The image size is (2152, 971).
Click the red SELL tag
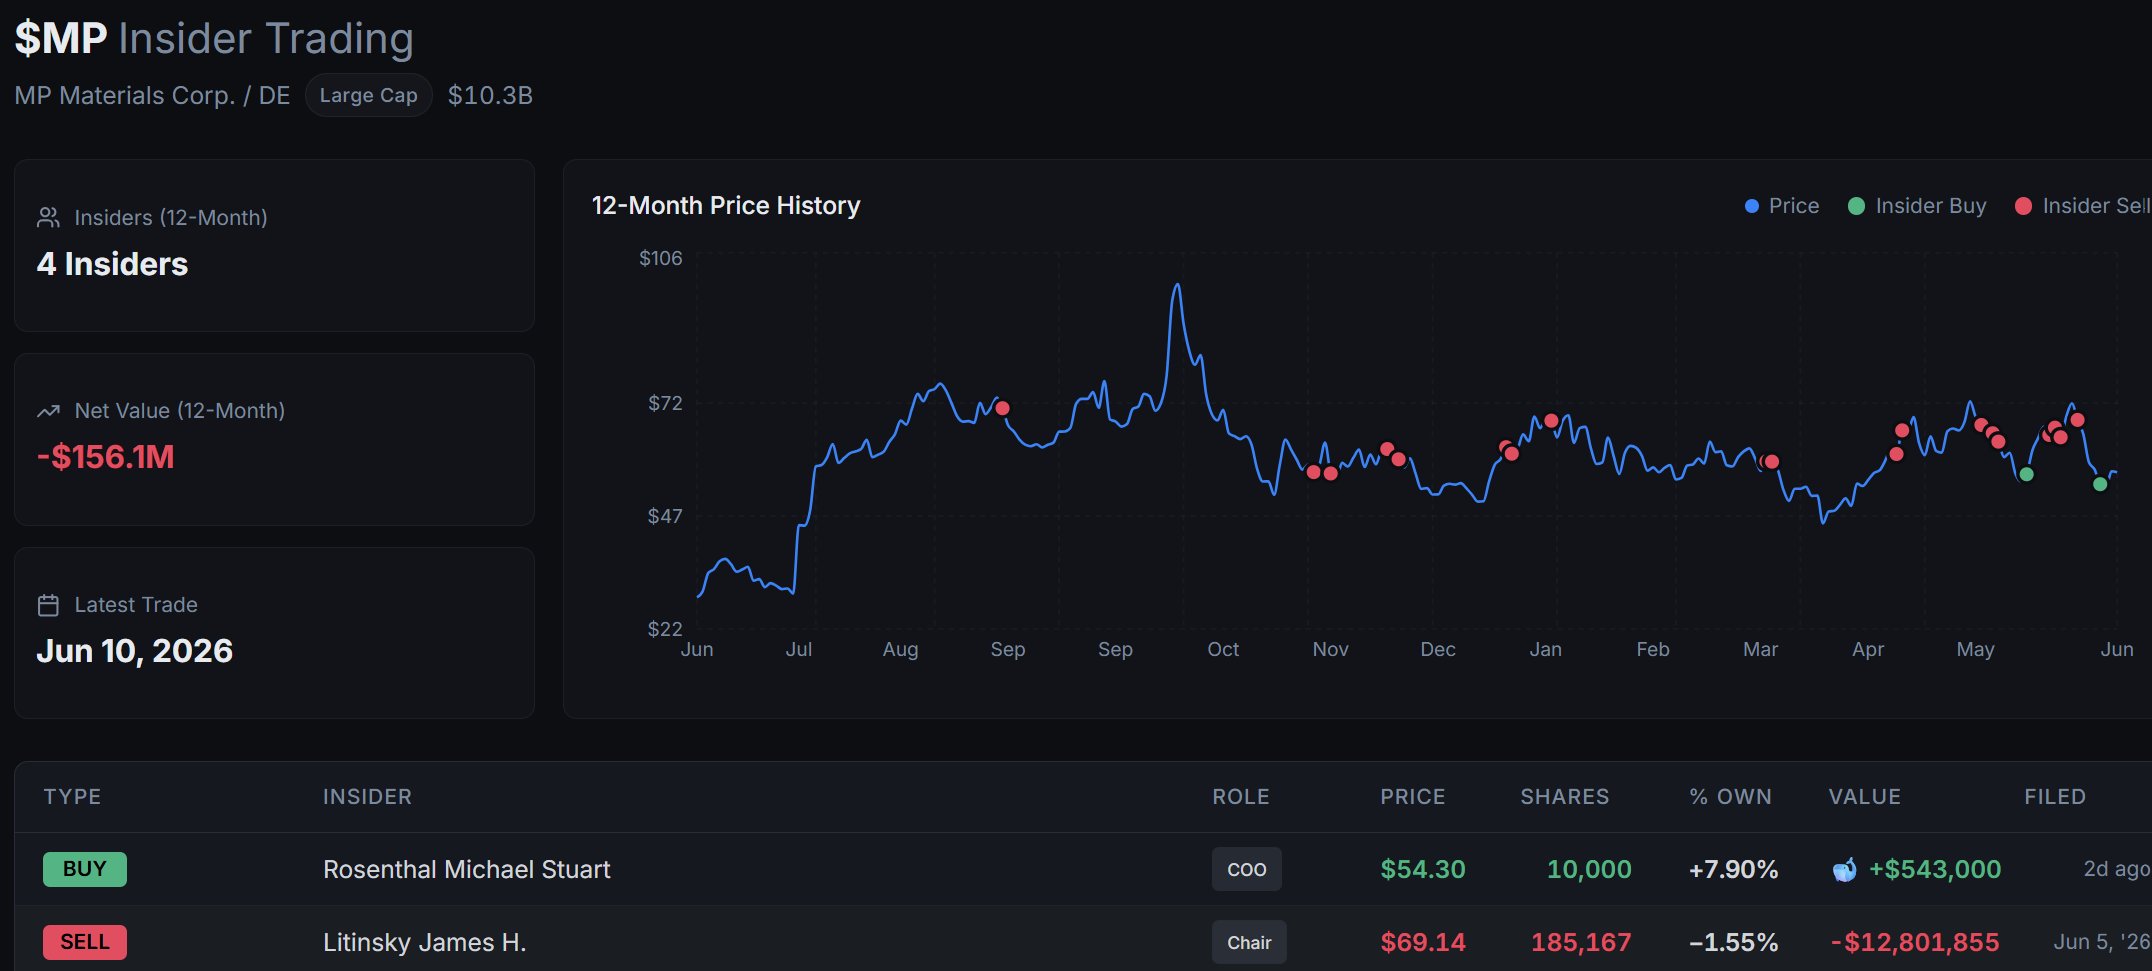85,942
